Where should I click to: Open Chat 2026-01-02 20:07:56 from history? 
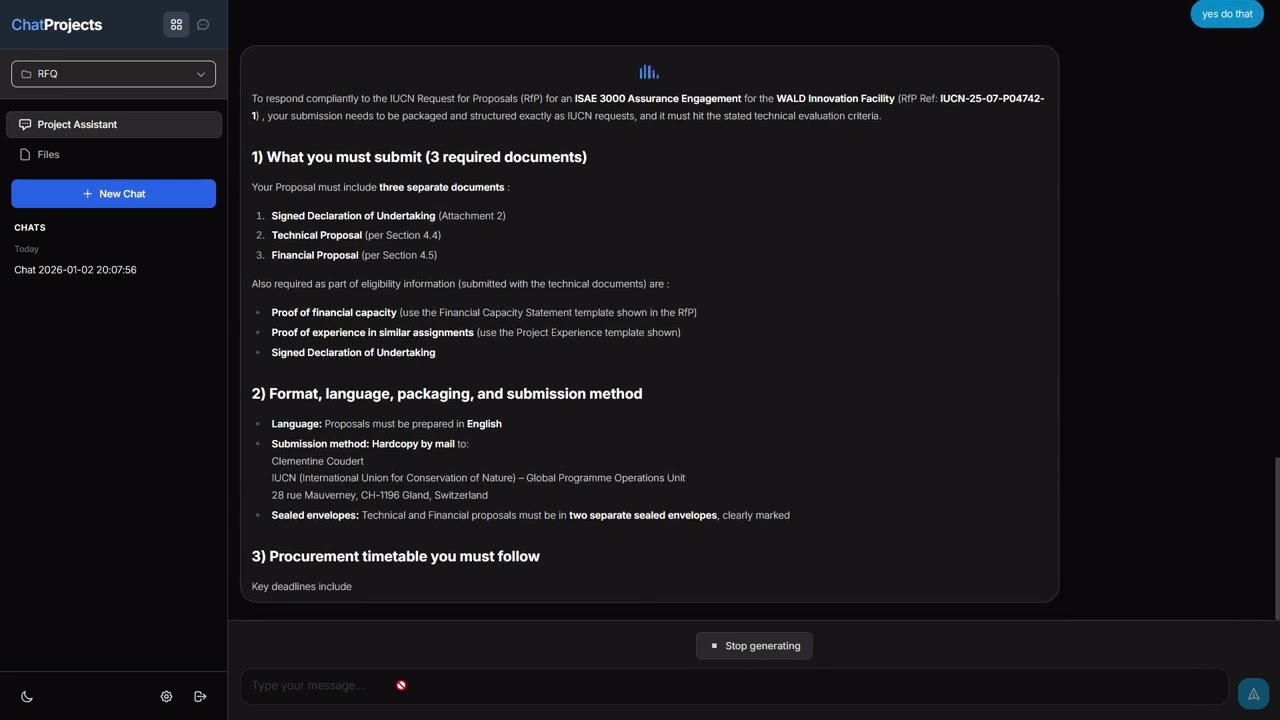[76, 270]
